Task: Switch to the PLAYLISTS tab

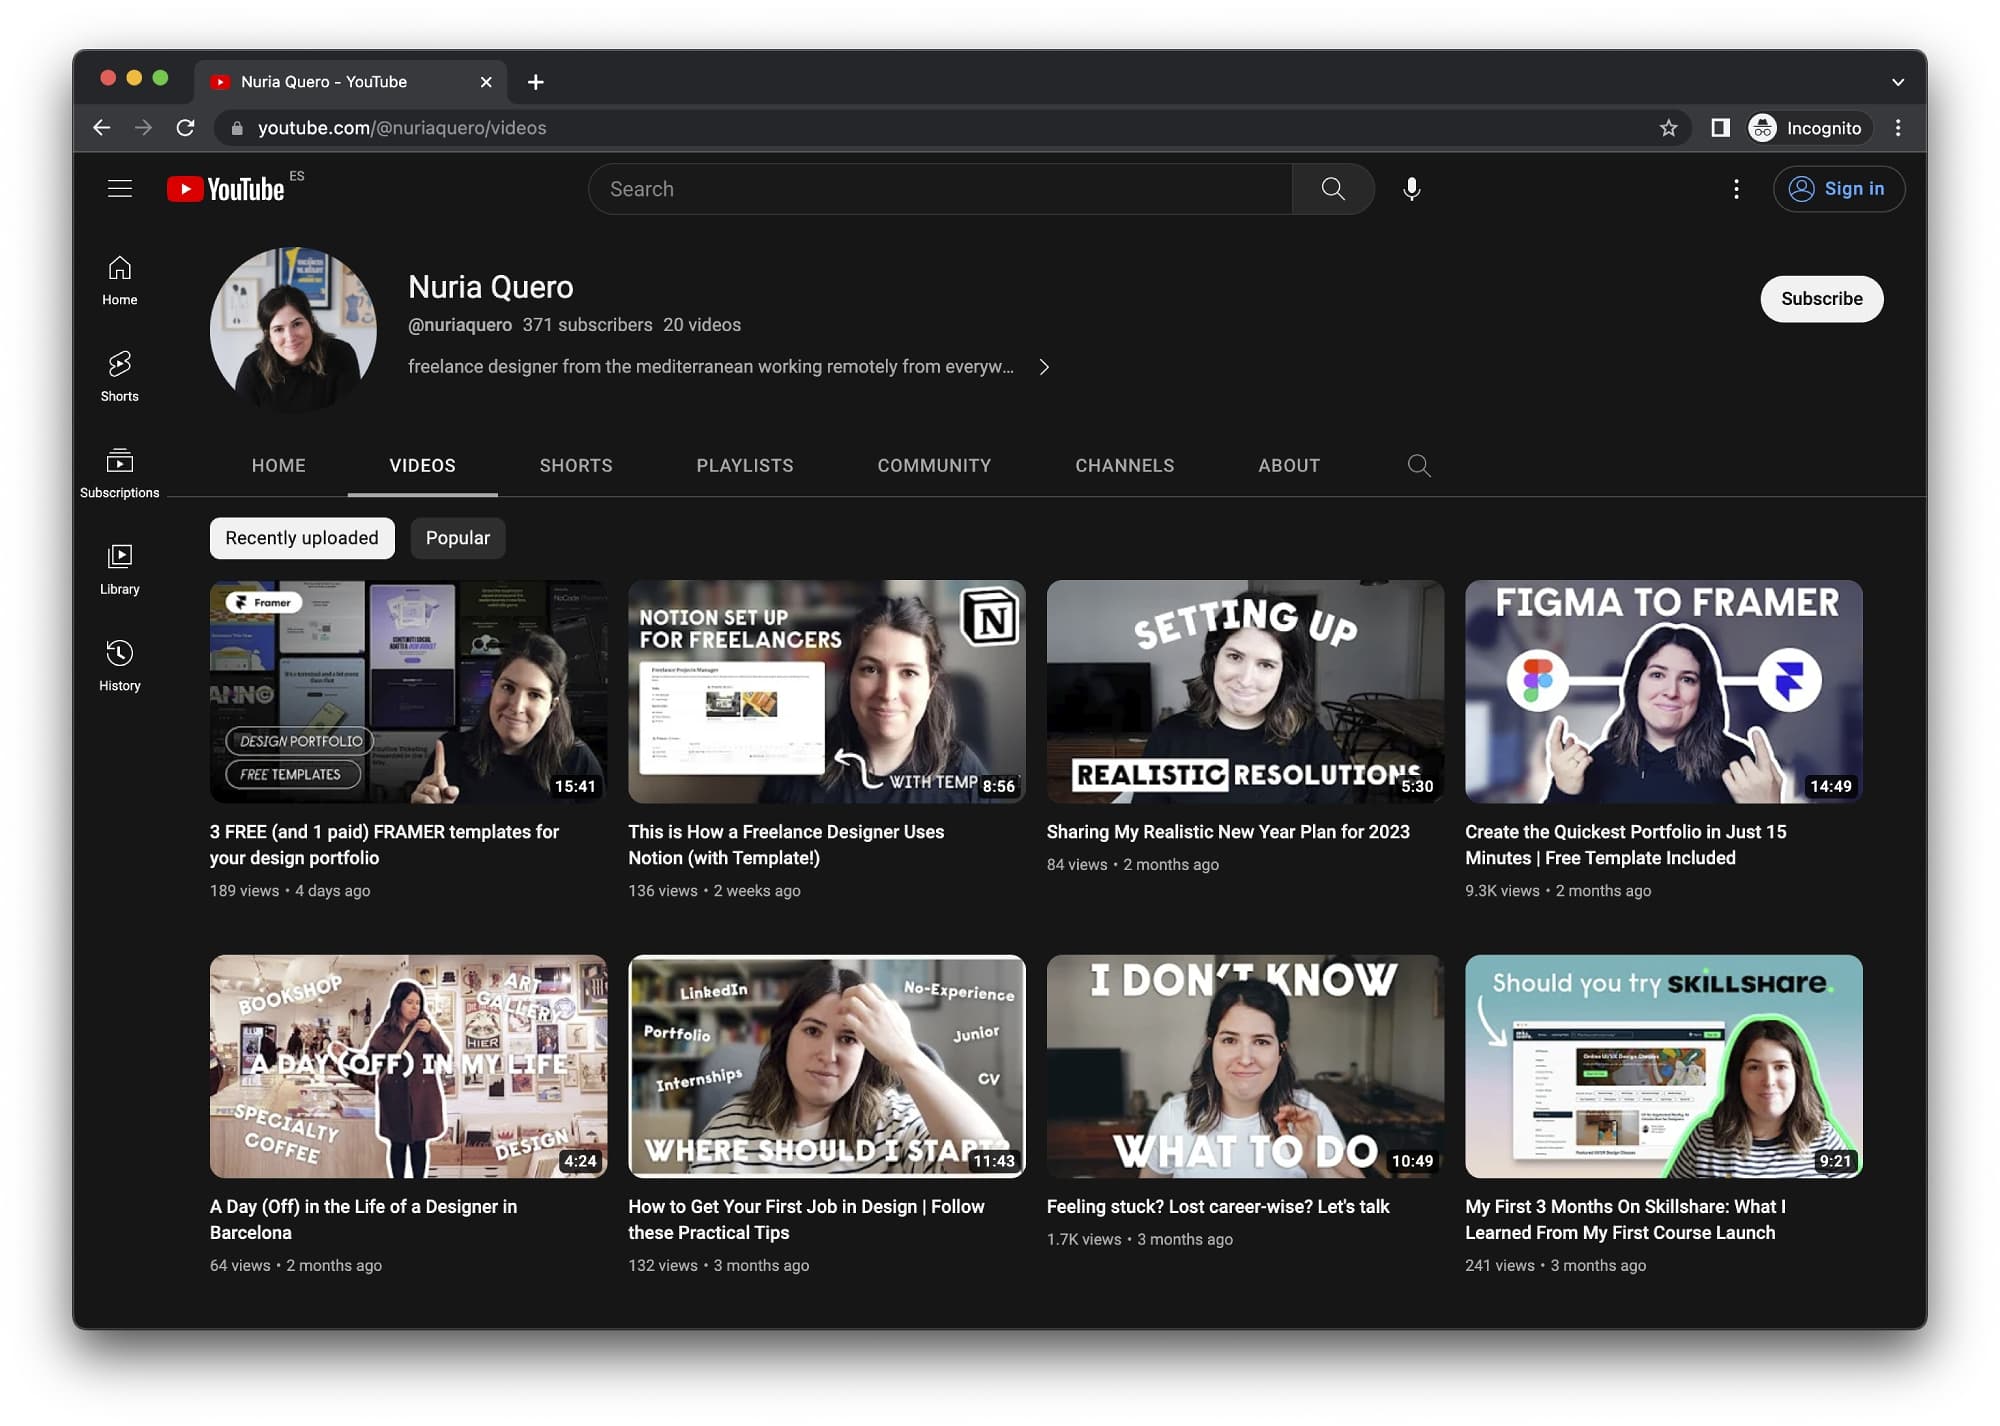Action: tap(745, 465)
